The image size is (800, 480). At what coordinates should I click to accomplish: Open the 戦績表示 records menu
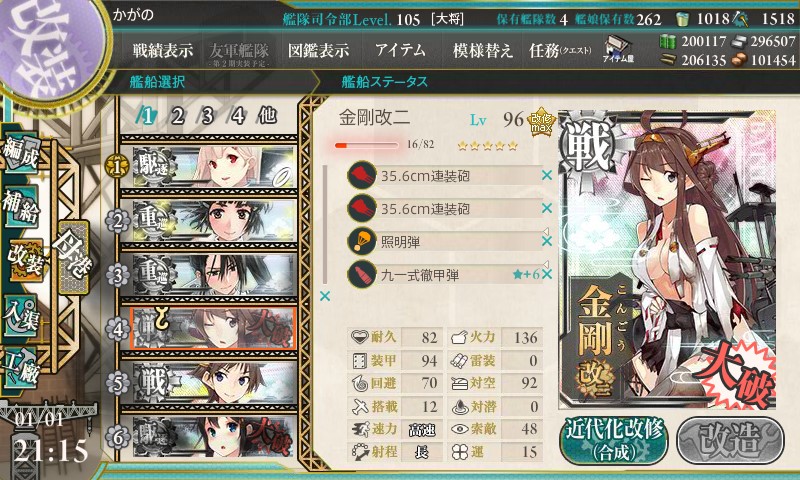163,50
